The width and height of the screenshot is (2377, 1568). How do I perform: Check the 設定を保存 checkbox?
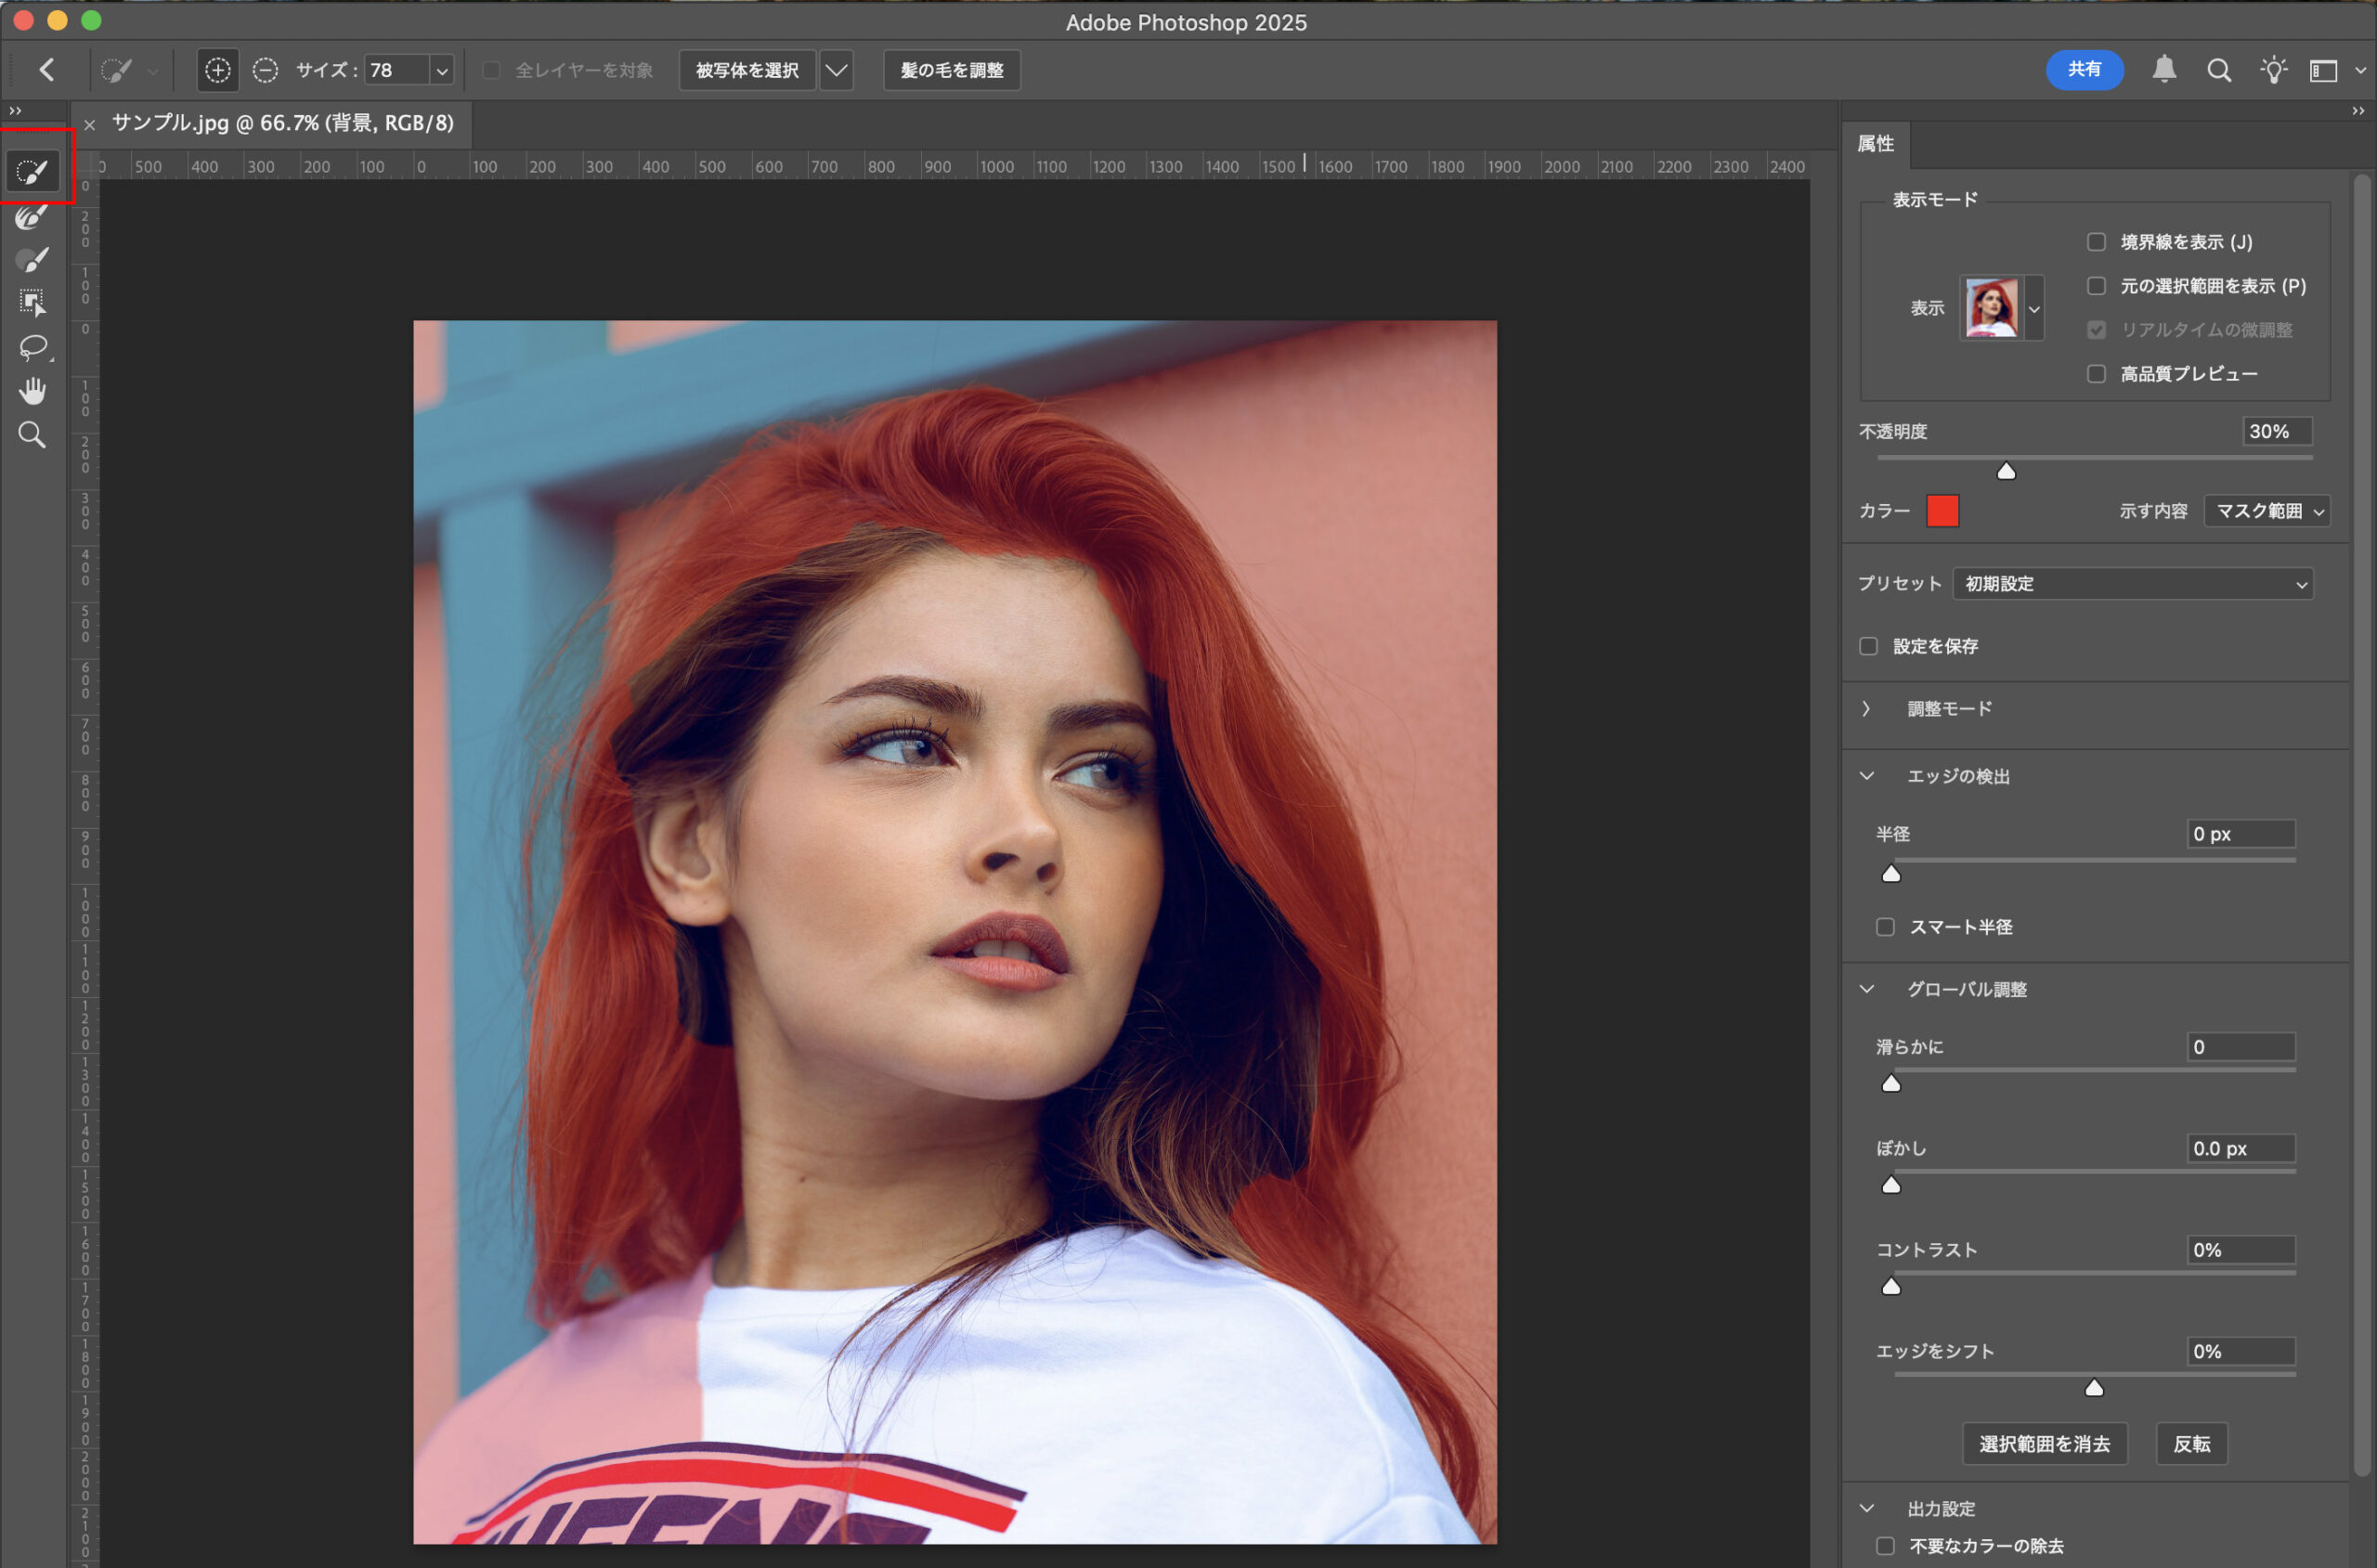point(1868,646)
